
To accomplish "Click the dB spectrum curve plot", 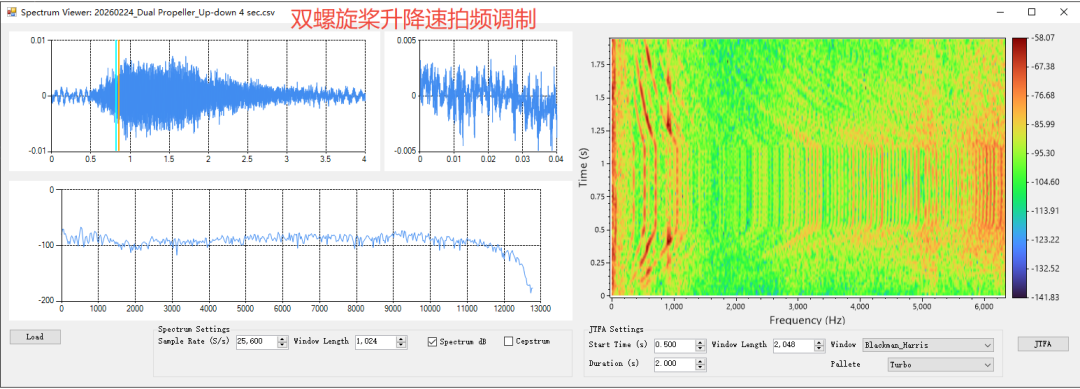I will click(x=300, y=246).
